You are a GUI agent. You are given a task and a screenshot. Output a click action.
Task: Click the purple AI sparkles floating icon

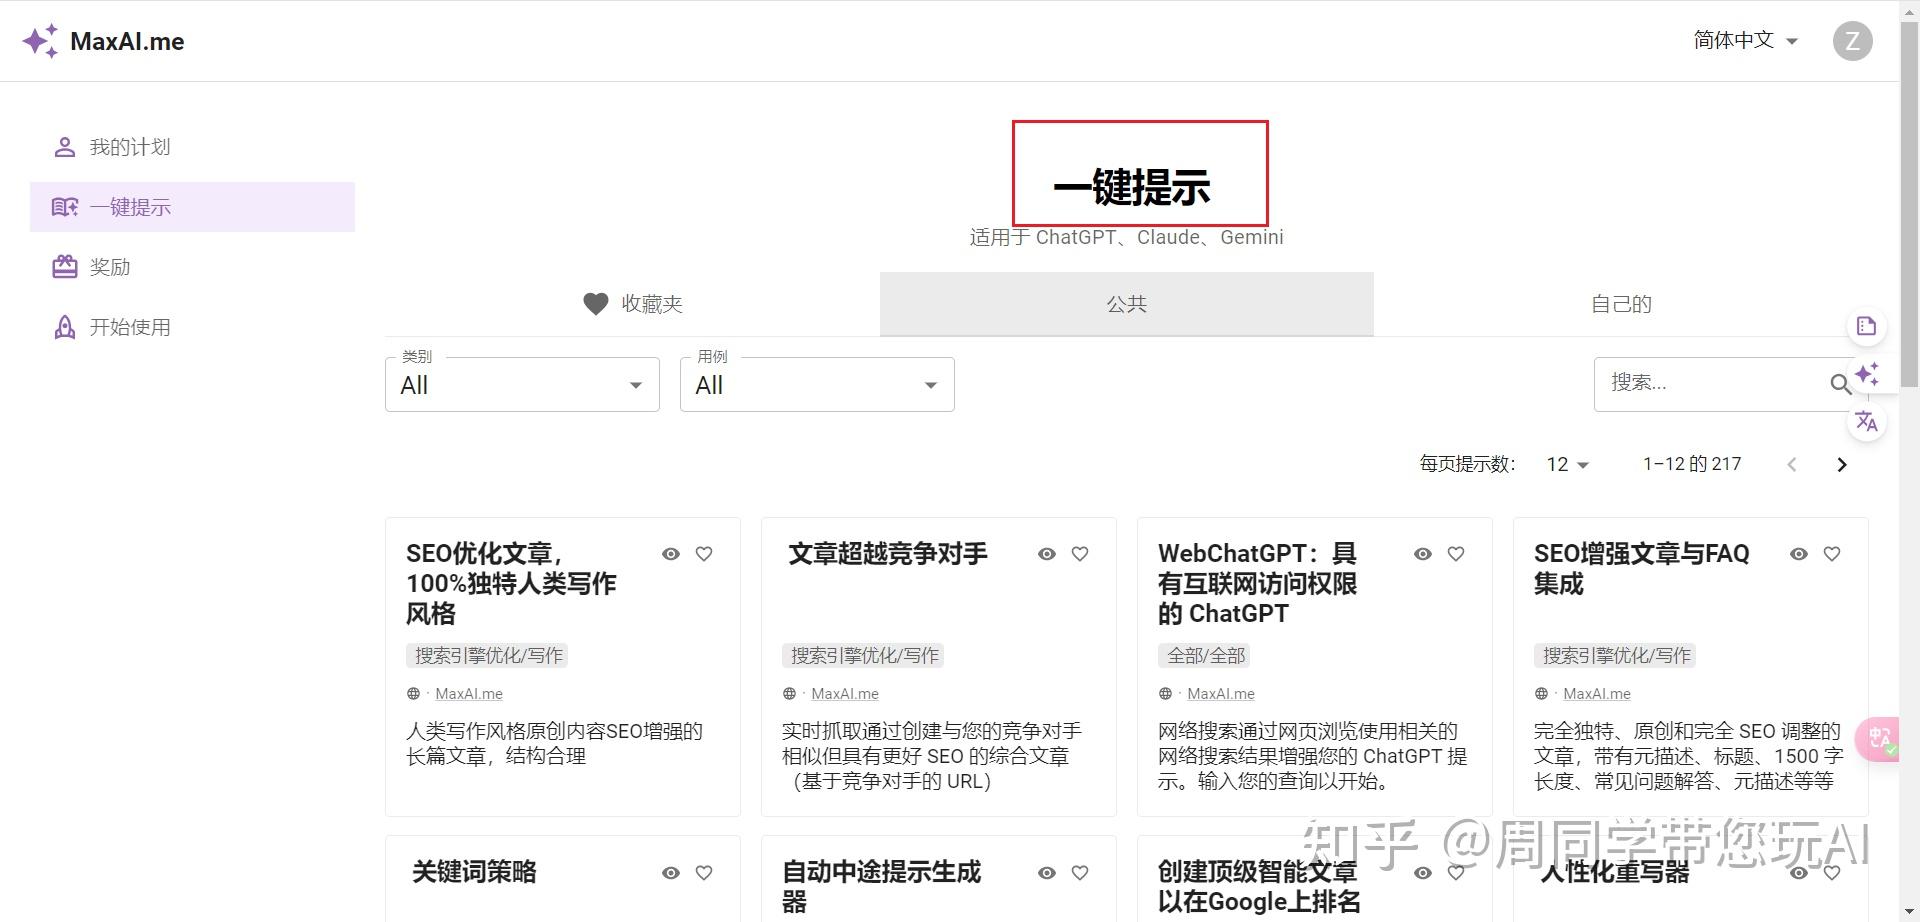(1868, 374)
